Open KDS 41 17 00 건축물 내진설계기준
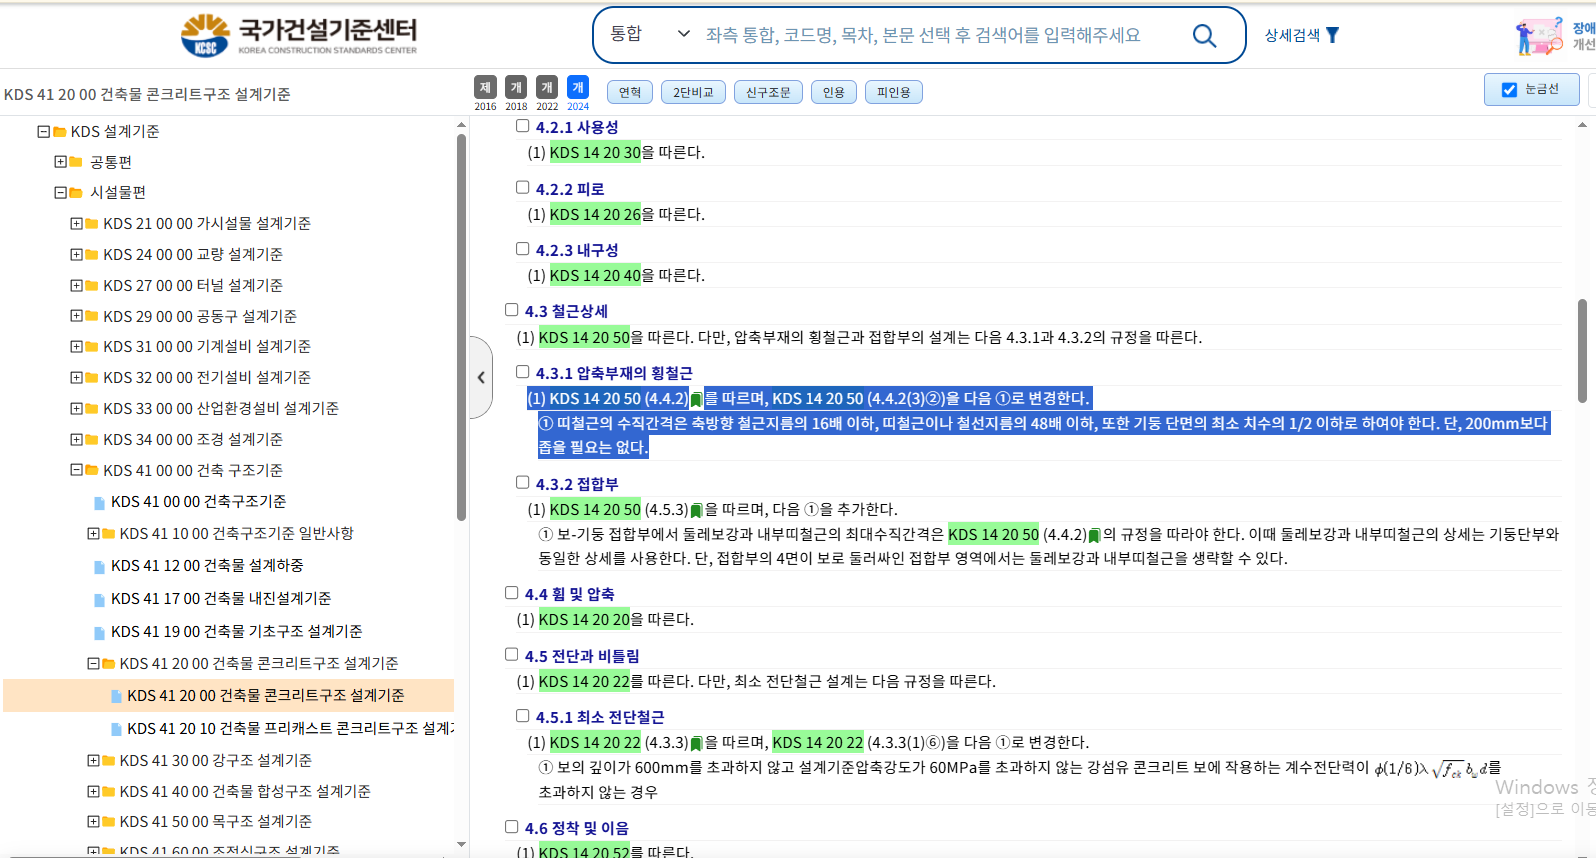The width and height of the screenshot is (1596, 858). click(221, 598)
